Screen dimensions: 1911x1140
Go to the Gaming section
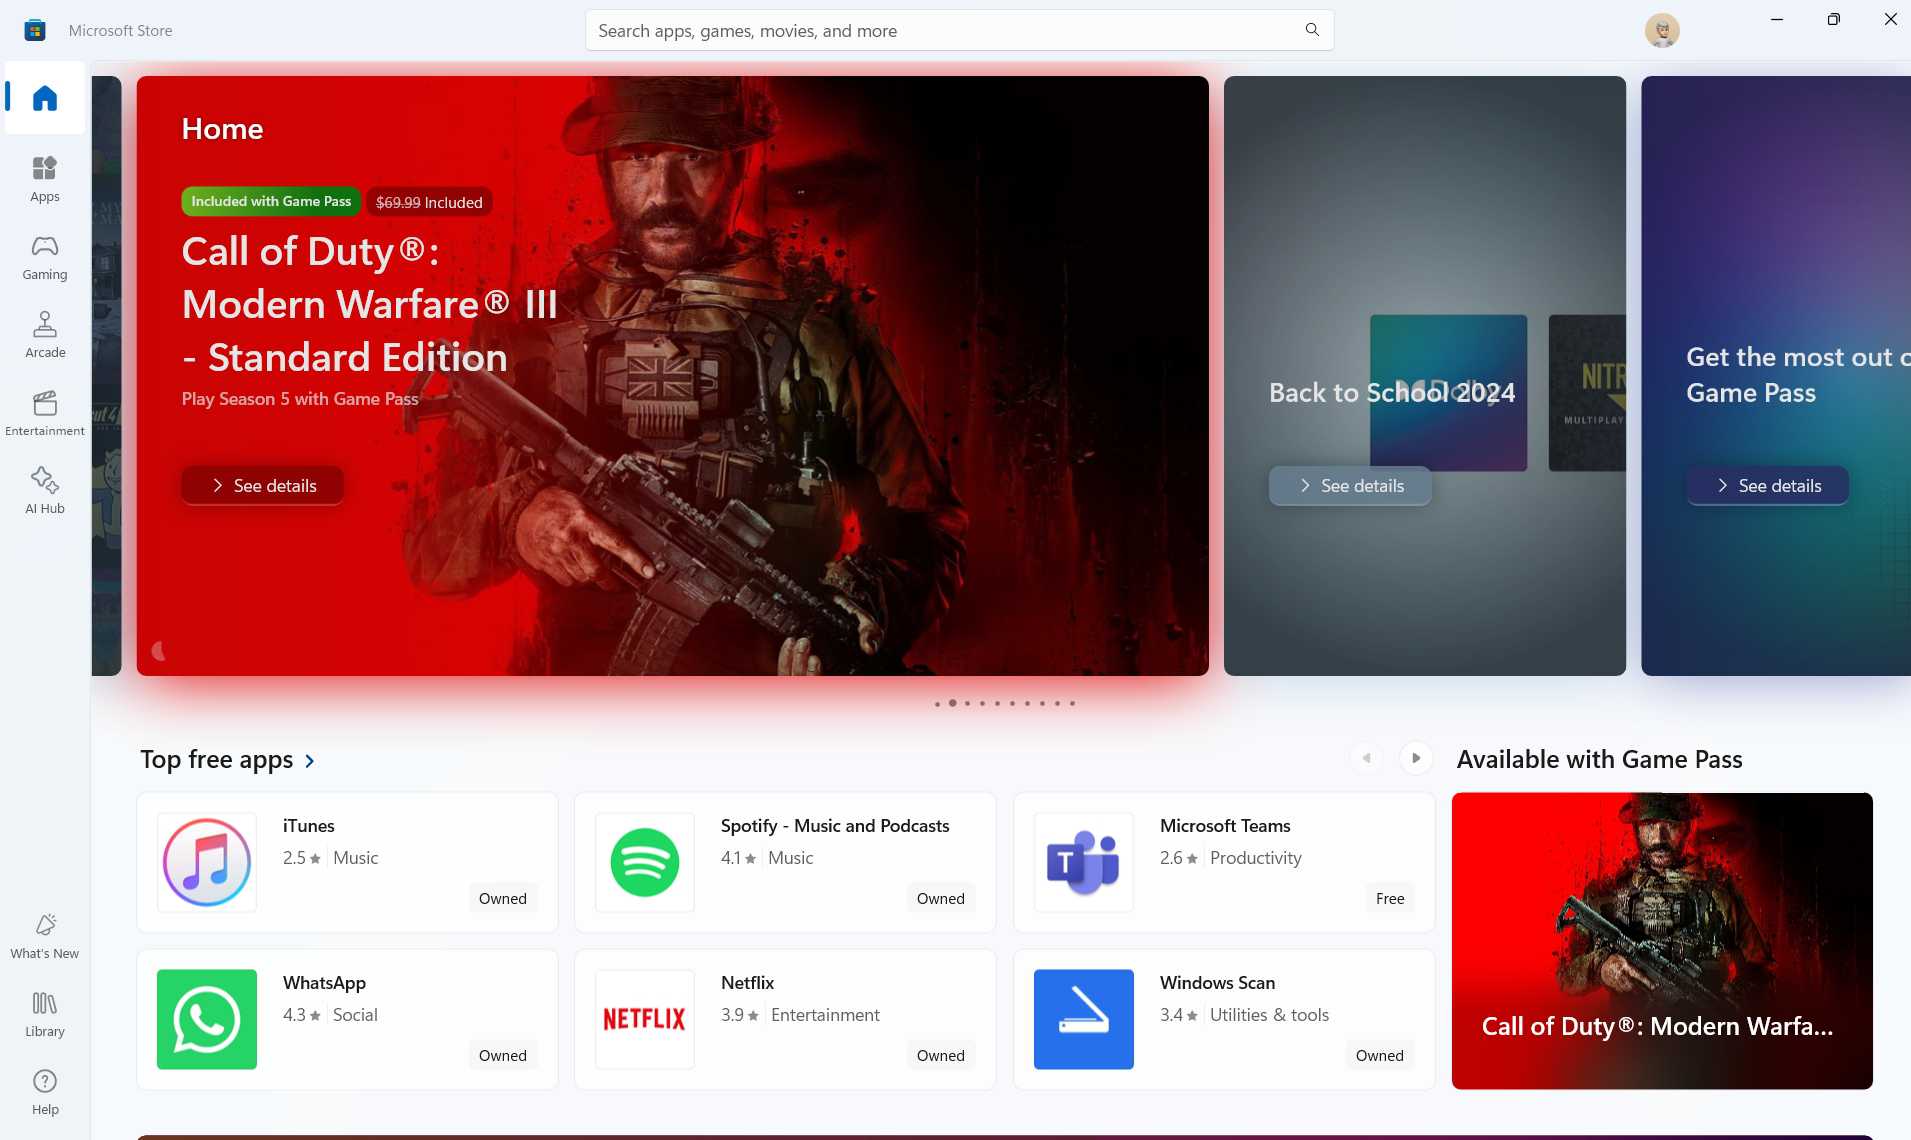[45, 257]
